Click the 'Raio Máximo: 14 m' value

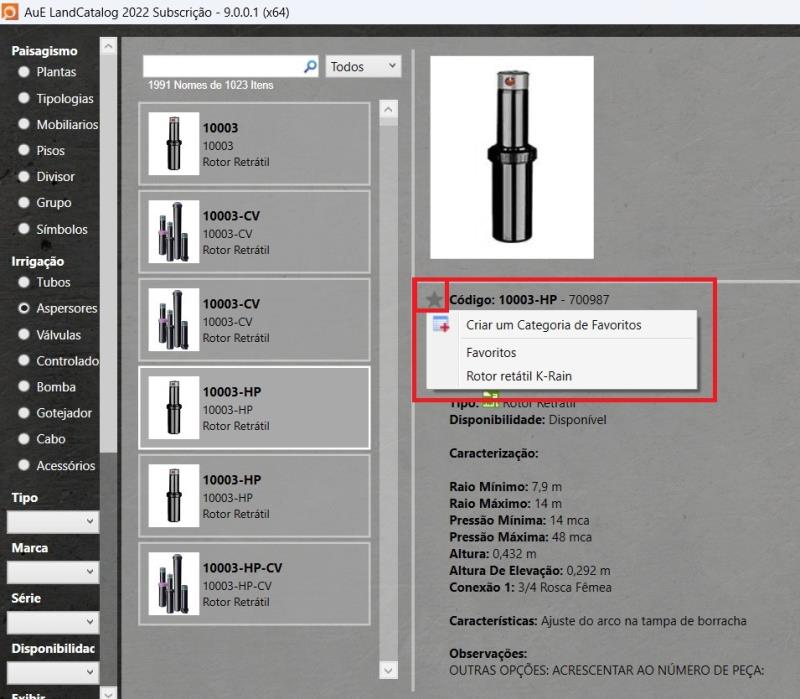click(x=505, y=504)
